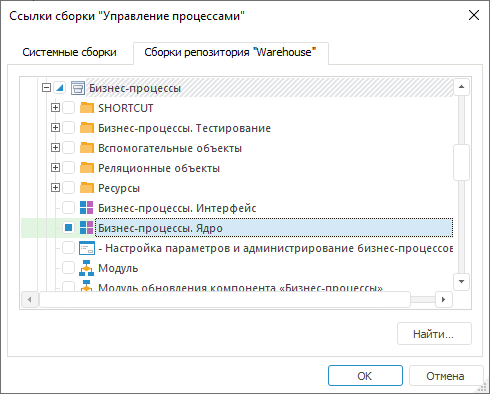
Task: Check the Модуль checkbox
Action: (69, 268)
